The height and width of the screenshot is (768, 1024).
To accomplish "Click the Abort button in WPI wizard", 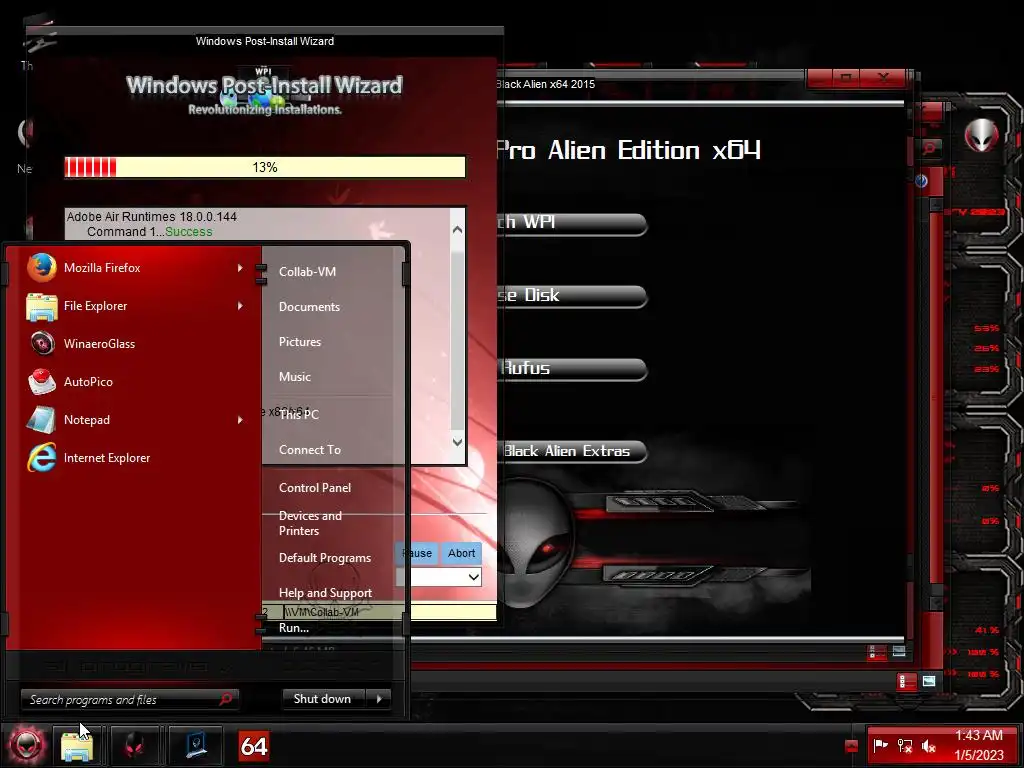I will [x=462, y=553].
